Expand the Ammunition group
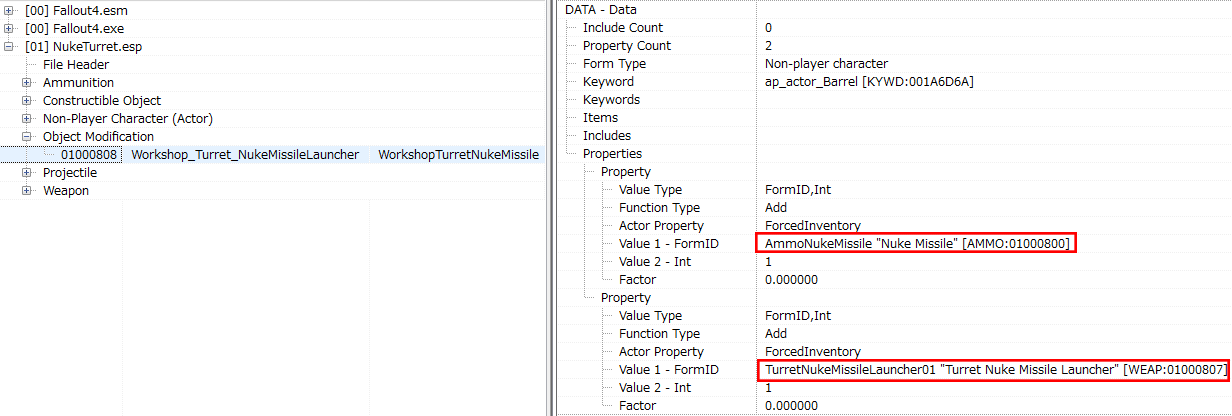 click(x=27, y=82)
